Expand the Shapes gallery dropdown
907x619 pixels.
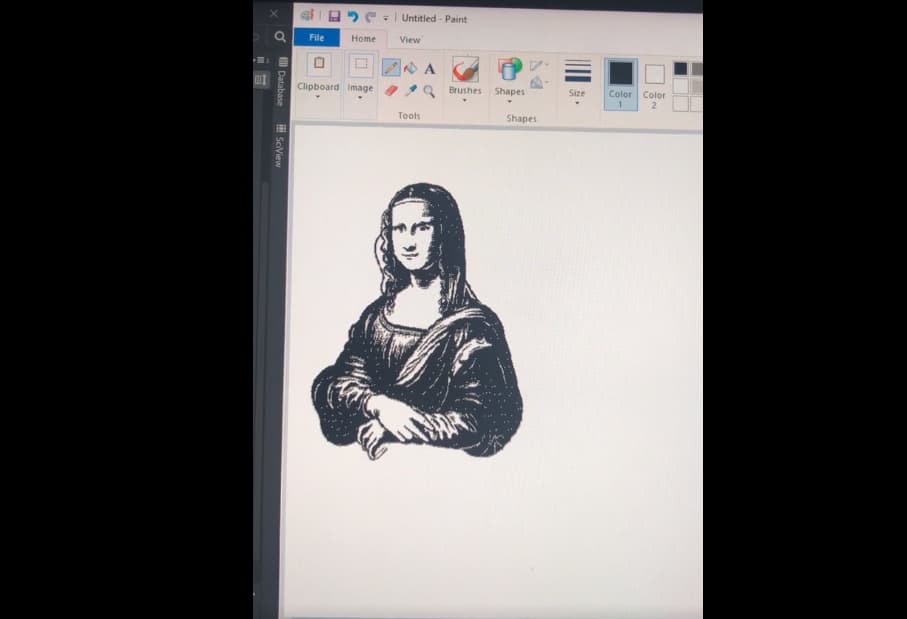(510, 100)
